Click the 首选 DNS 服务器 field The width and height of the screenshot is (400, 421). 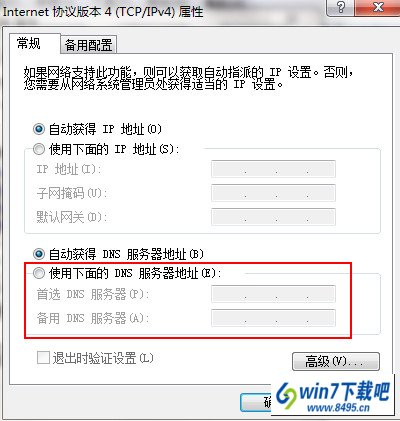[x=273, y=294]
